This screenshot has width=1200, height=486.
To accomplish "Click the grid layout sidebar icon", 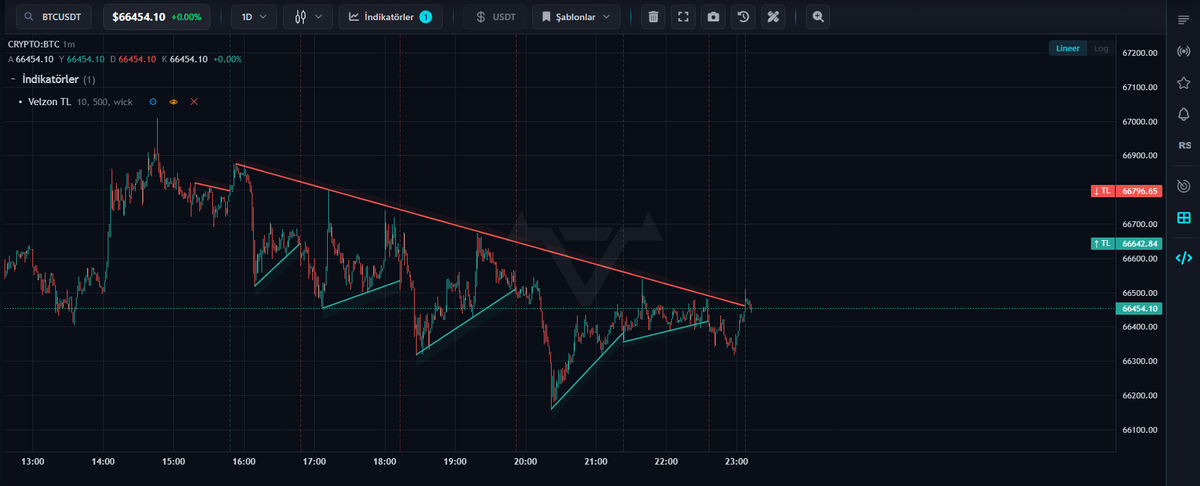I will [x=1184, y=218].
